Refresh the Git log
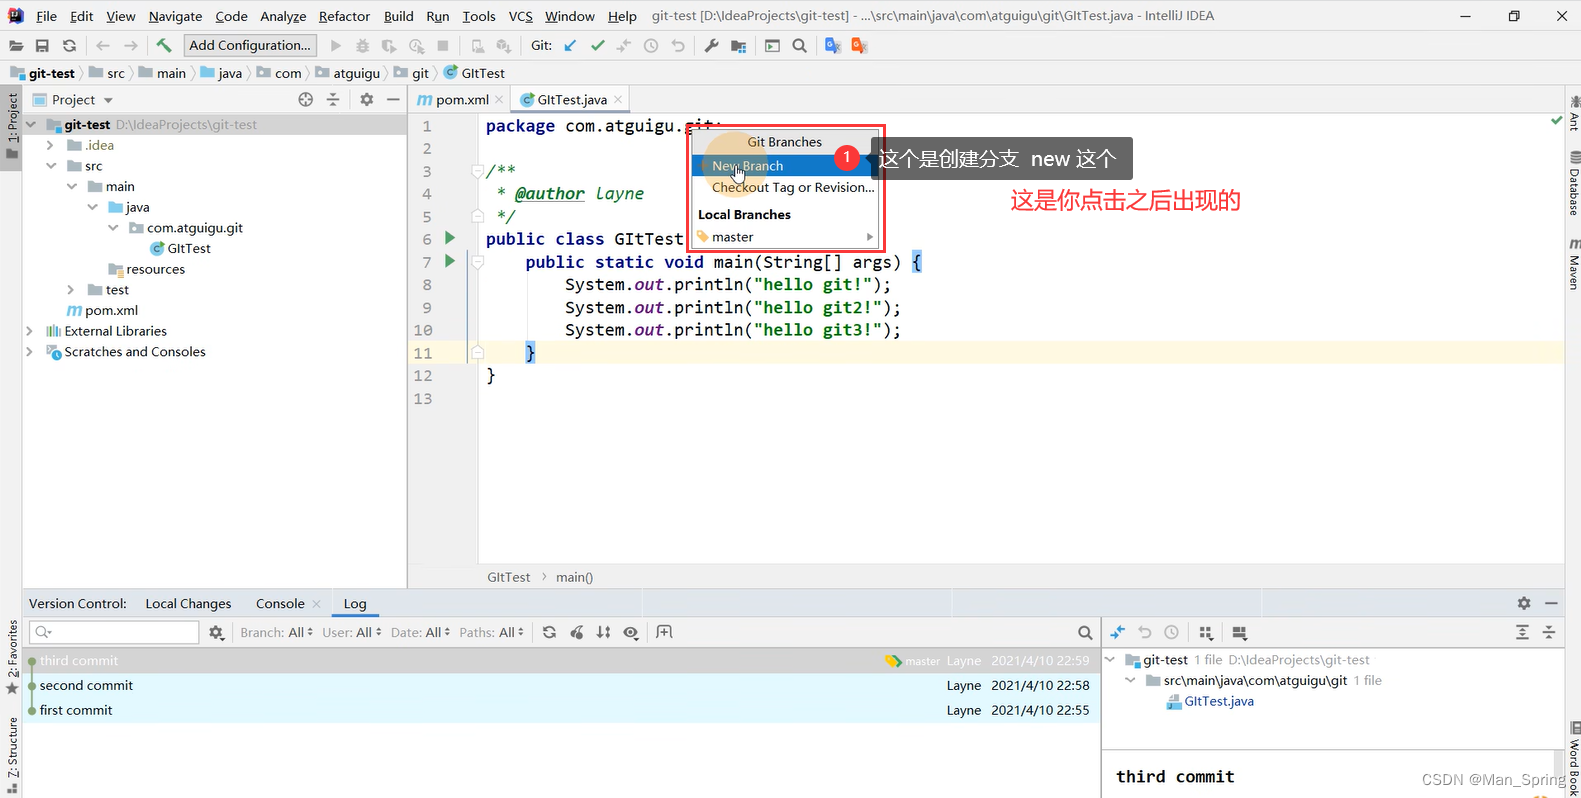Viewport: 1581px width, 798px height. pos(549,632)
